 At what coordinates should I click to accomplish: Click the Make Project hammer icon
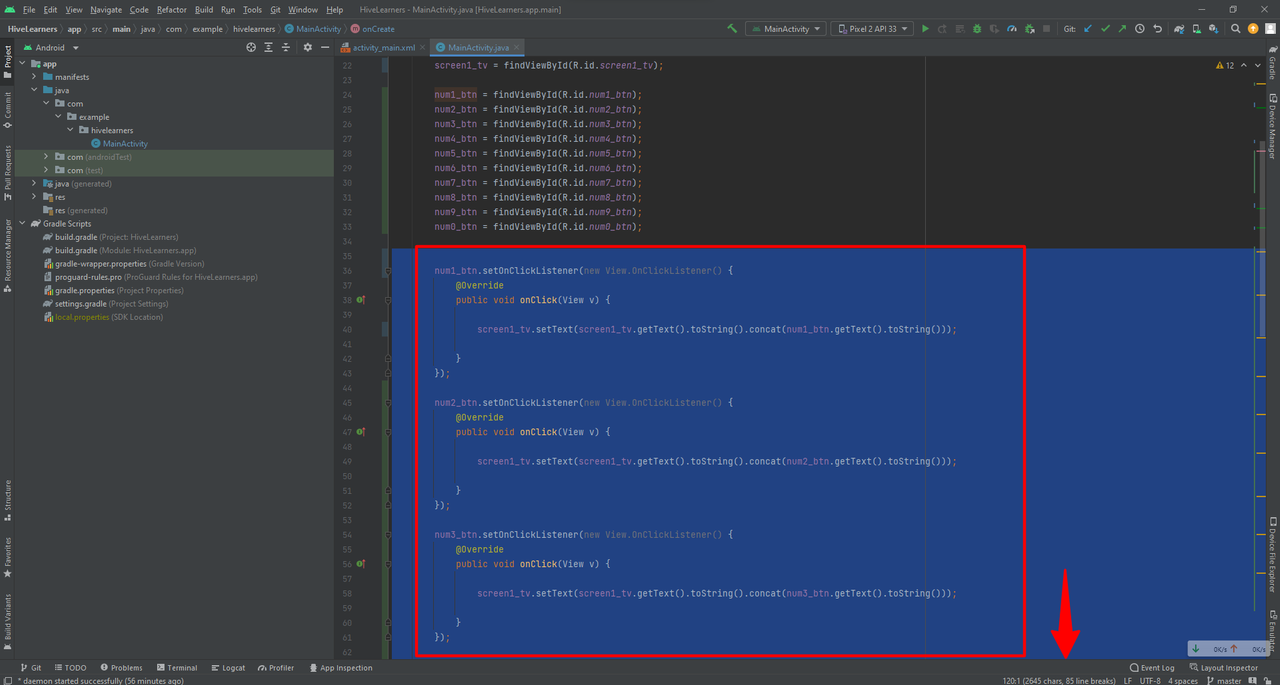733,29
